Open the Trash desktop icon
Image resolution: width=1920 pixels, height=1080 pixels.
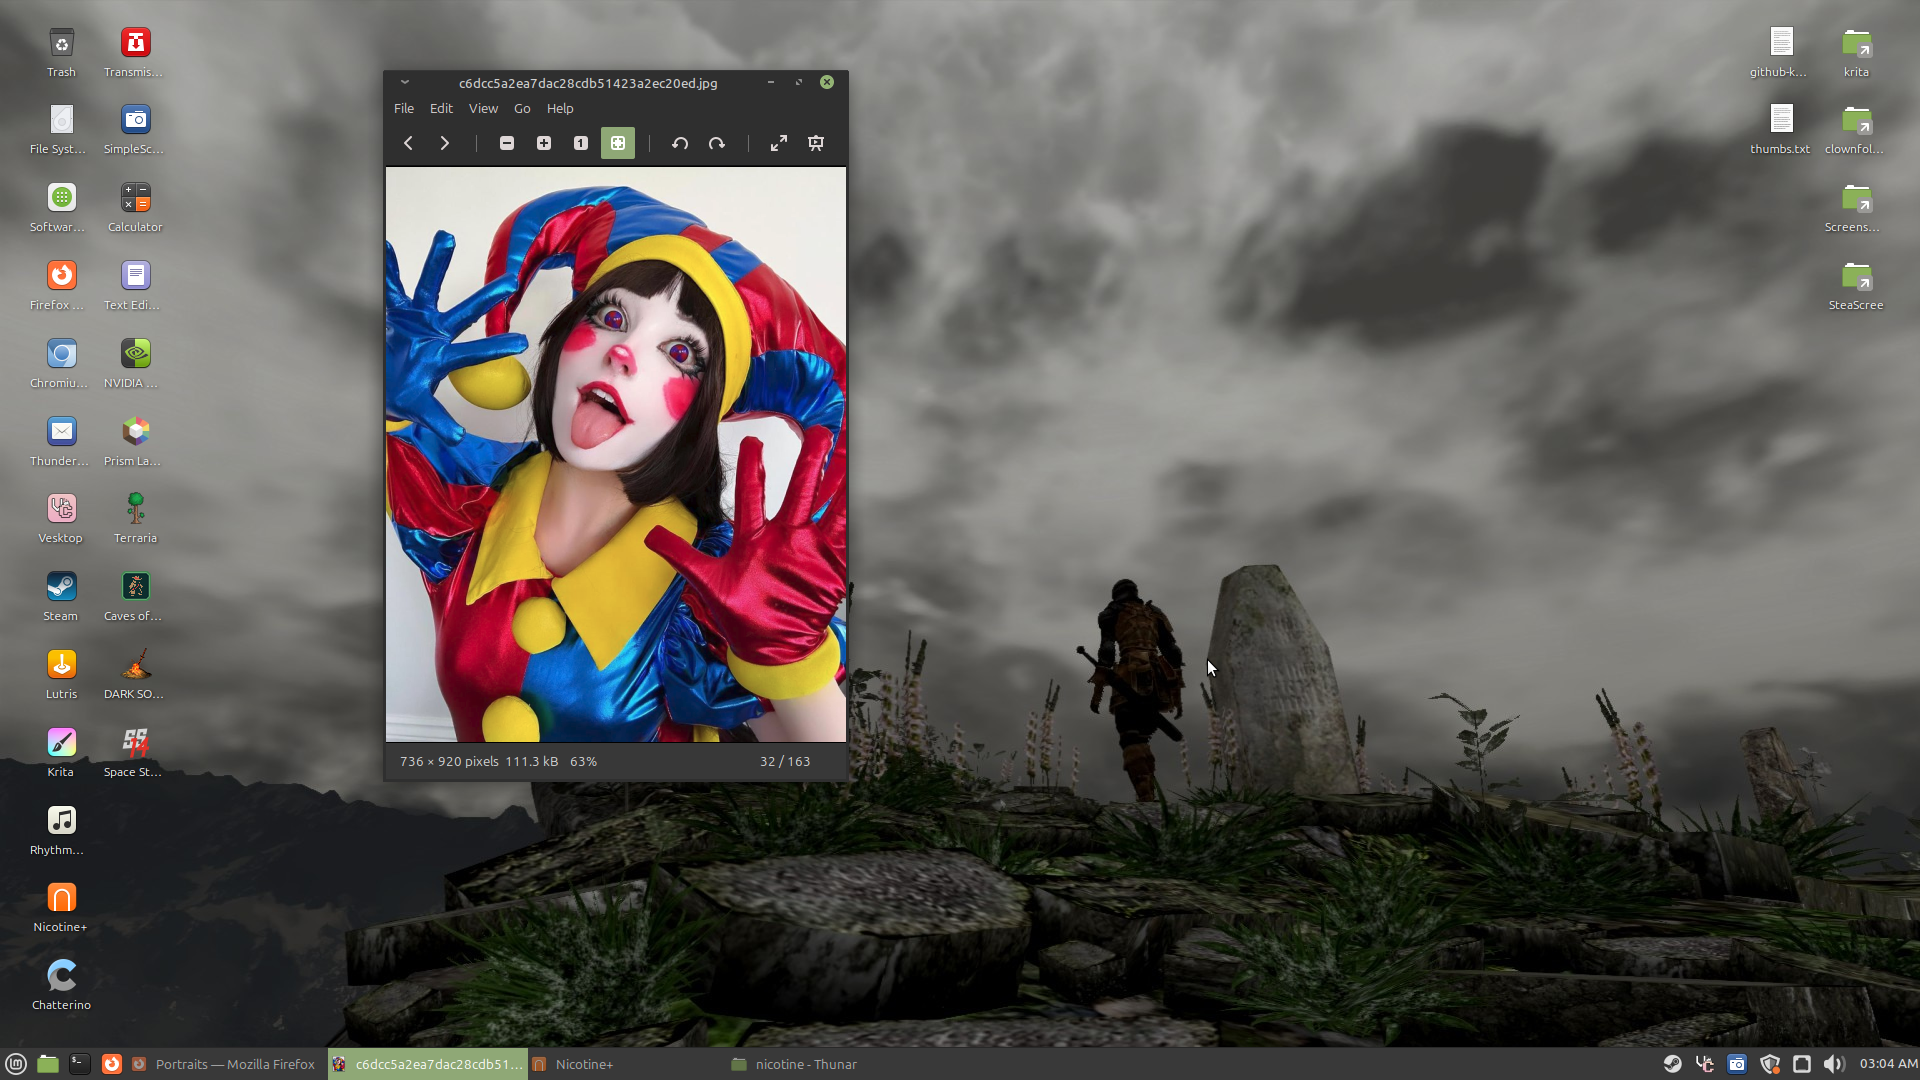tap(61, 52)
